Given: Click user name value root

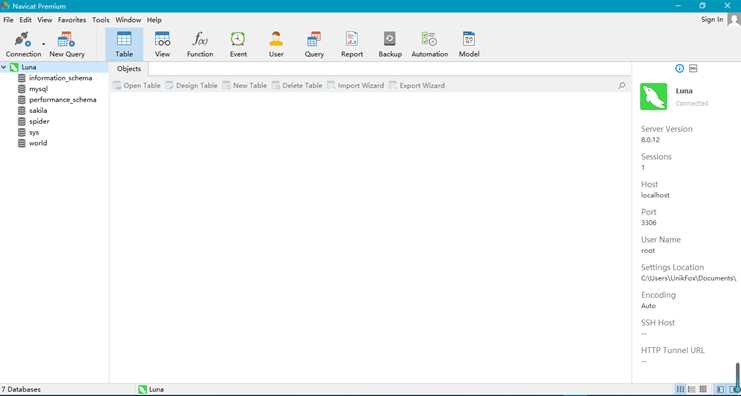Looking at the screenshot, I should click(x=648, y=250).
